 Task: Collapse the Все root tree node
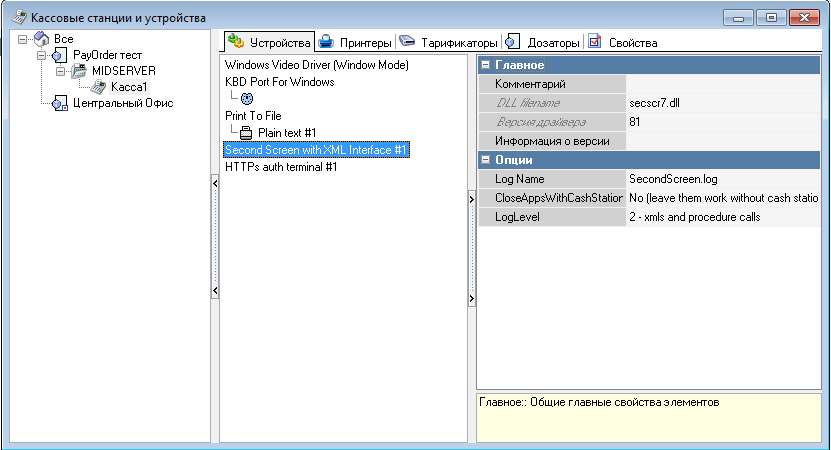tap(23, 39)
